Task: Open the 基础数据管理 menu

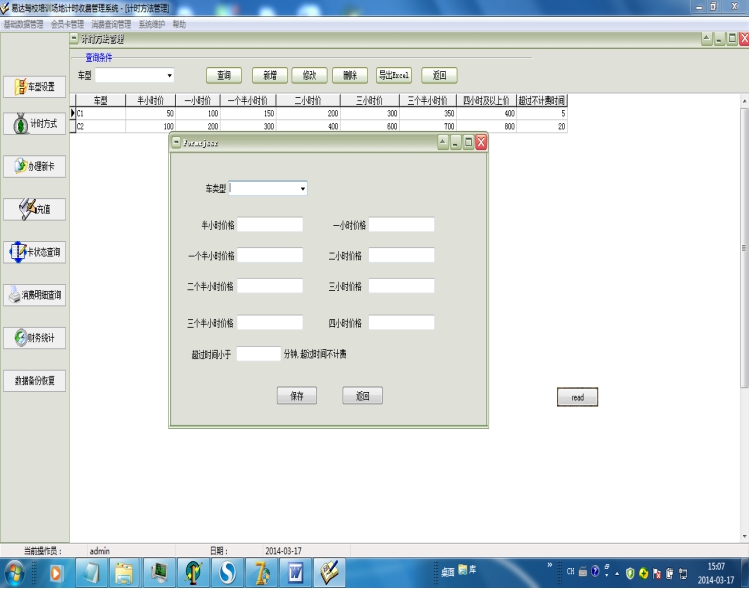Action: click(23, 24)
